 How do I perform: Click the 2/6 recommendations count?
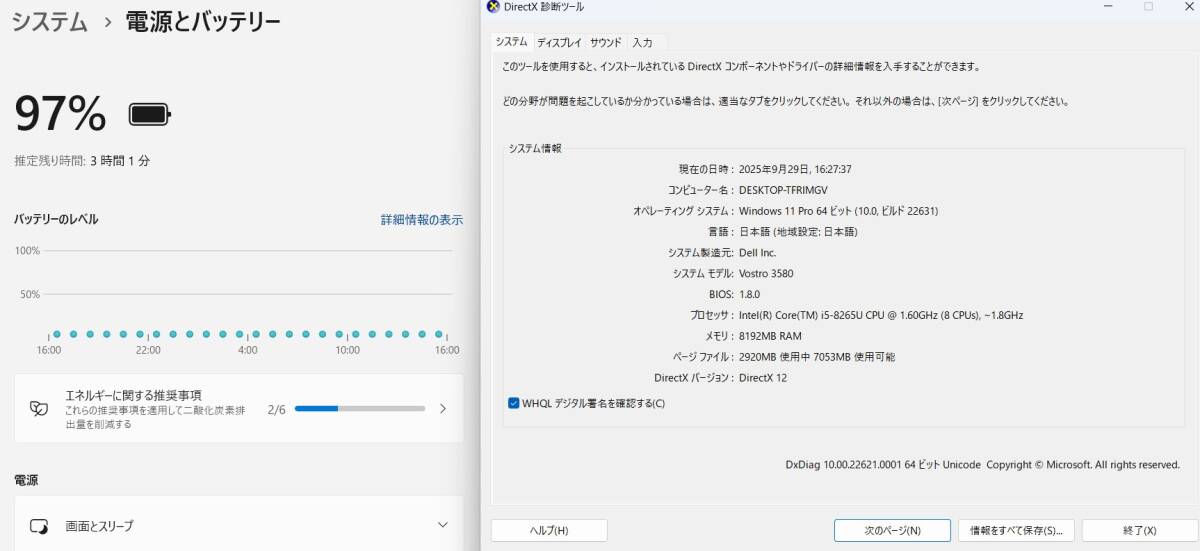(277, 409)
